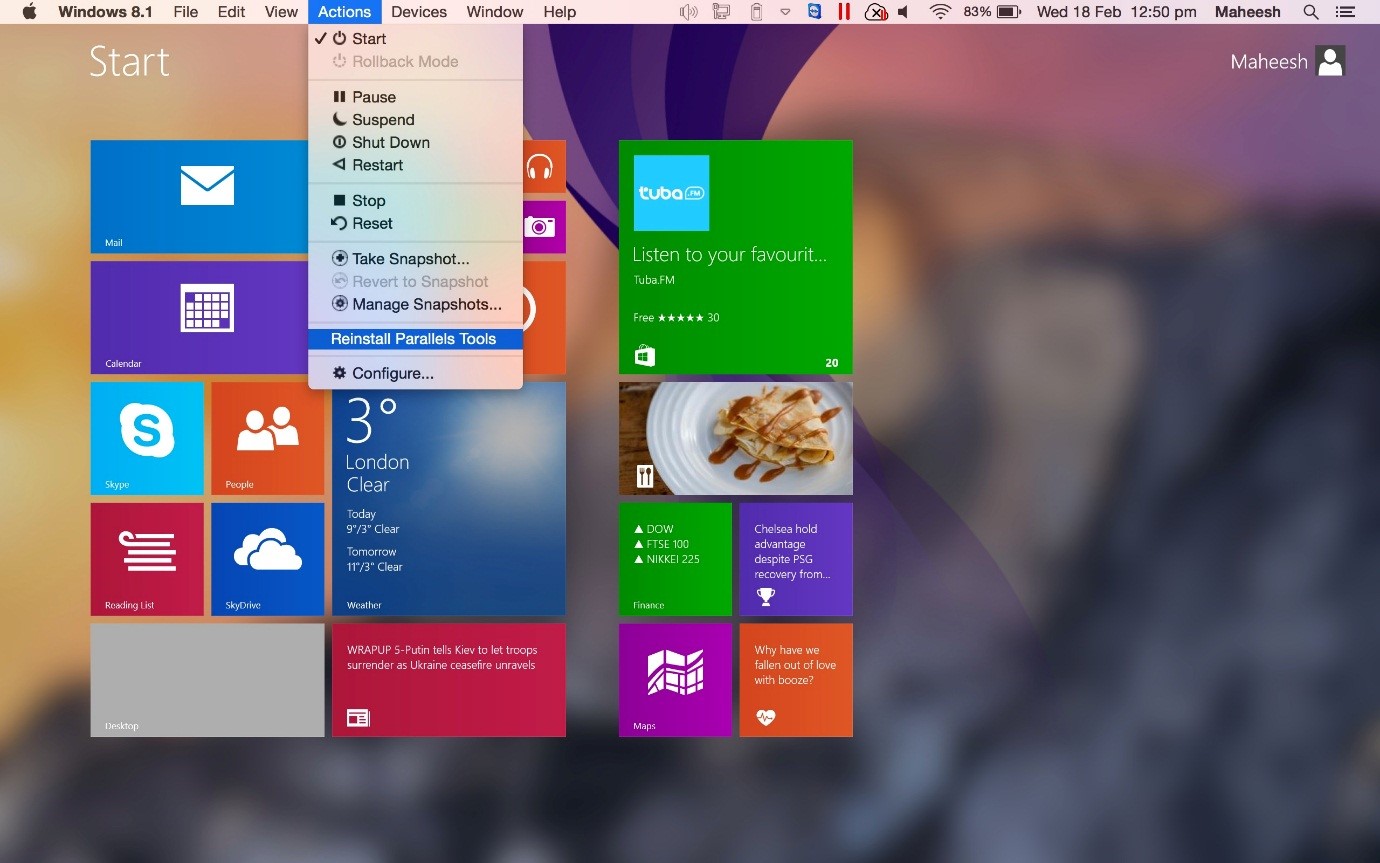Open the Food & Drink crepe tile

coord(736,438)
